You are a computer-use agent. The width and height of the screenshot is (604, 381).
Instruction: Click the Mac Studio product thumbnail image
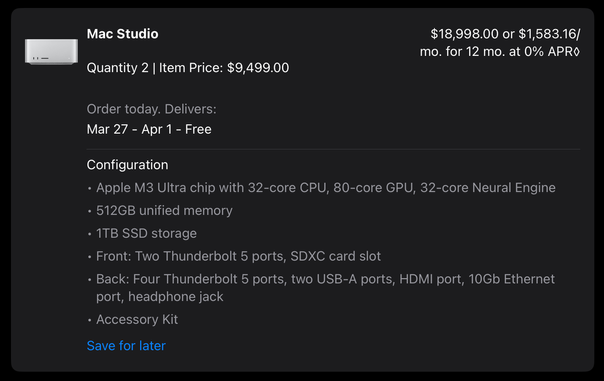(x=51, y=51)
